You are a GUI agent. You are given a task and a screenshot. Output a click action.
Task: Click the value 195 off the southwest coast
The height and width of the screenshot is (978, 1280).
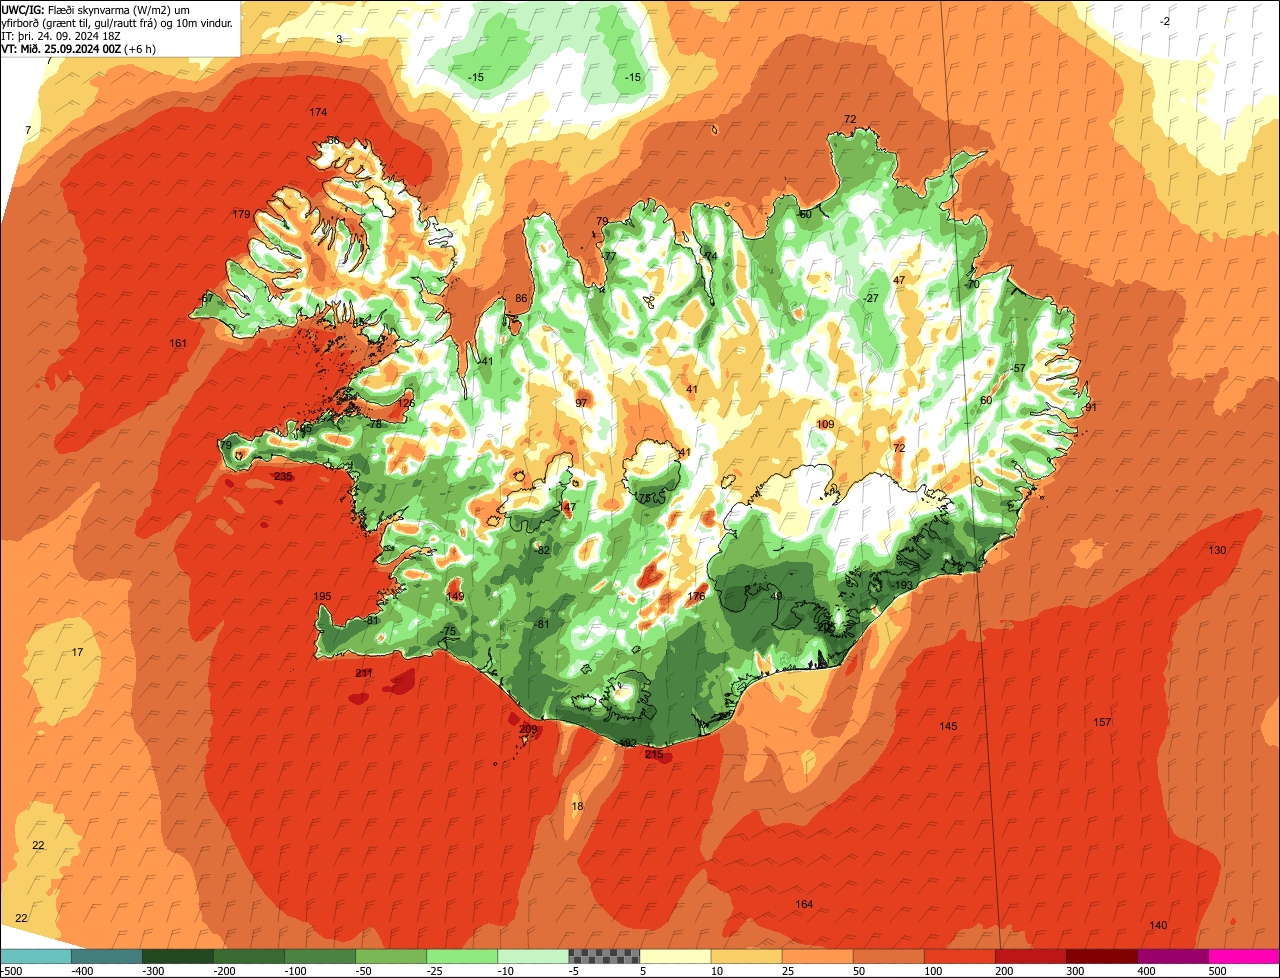(x=322, y=596)
